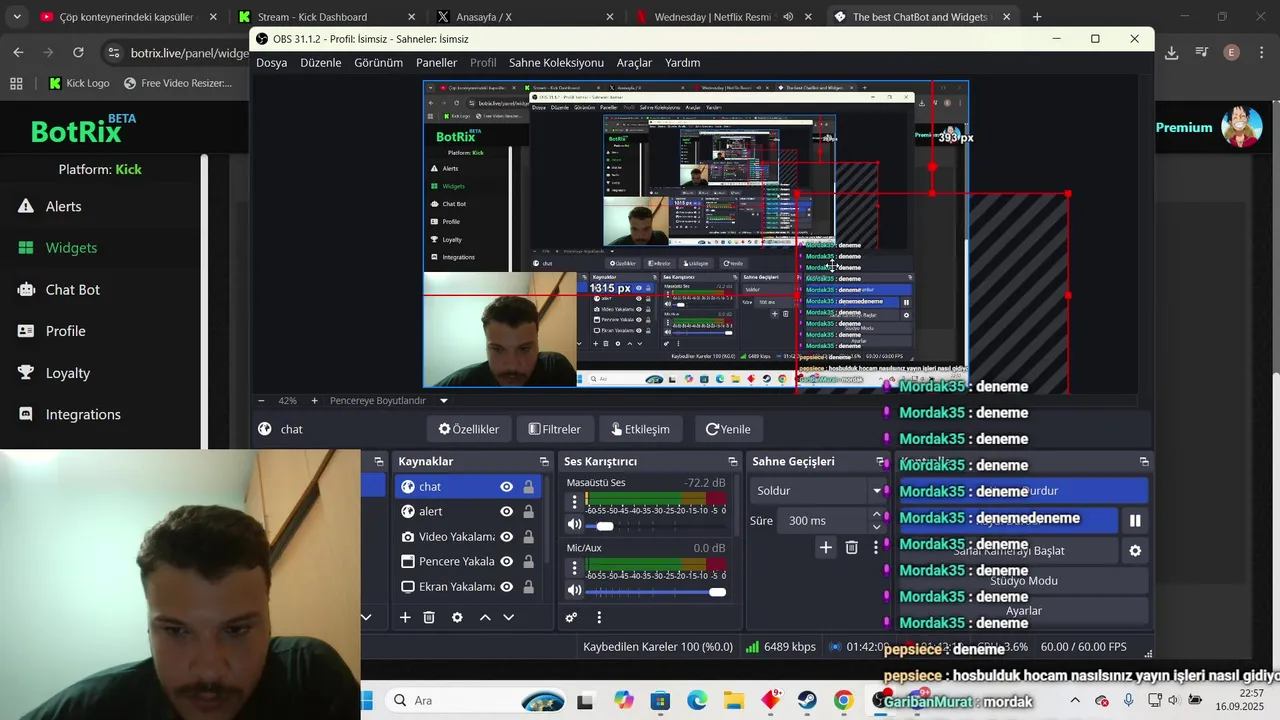Click Filtreler button

[555, 429]
